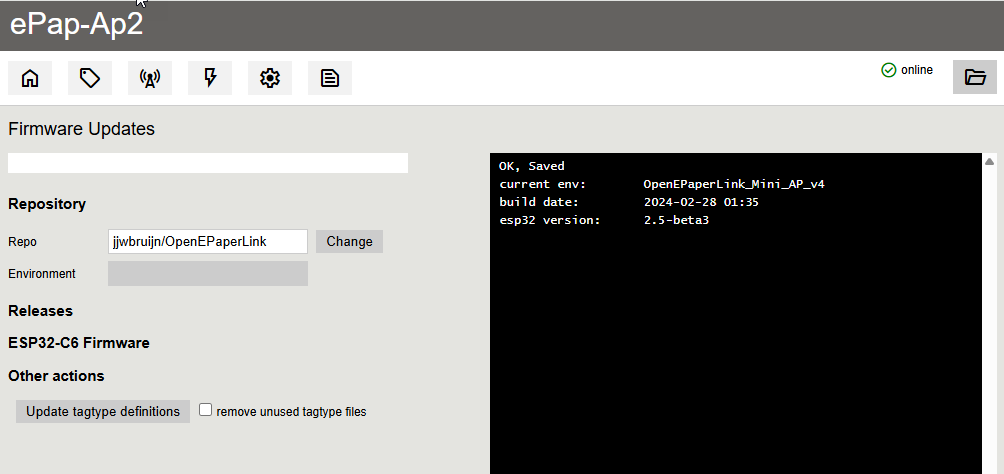This screenshot has width=1004, height=474.
Task: Open the file manager folder icon
Action: (975, 77)
